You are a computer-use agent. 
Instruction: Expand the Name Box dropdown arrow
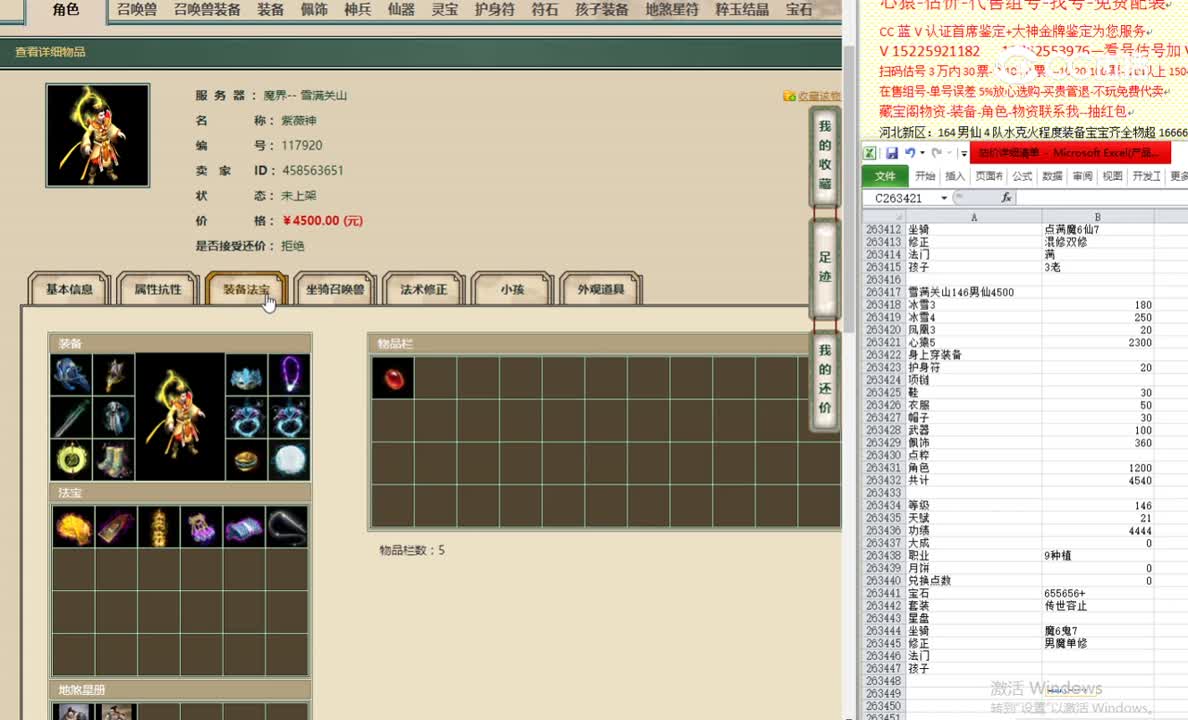coord(944,198)
